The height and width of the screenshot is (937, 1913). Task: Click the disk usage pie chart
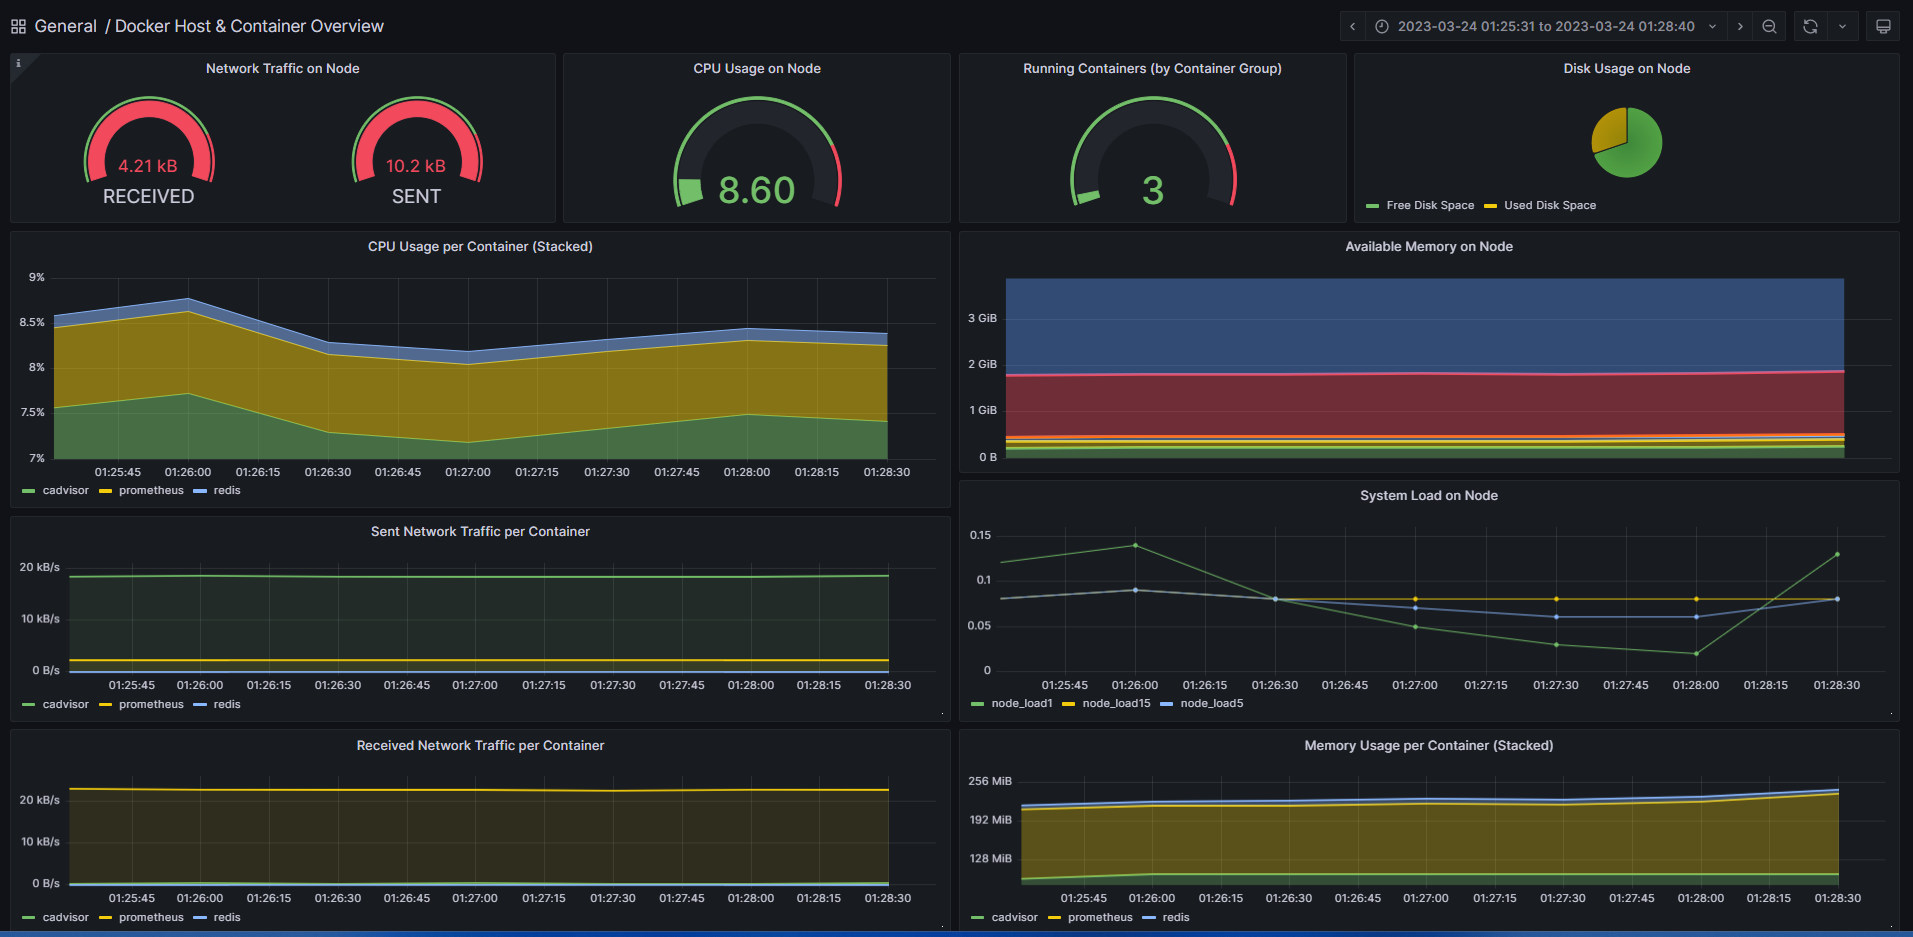point(1627,143)
